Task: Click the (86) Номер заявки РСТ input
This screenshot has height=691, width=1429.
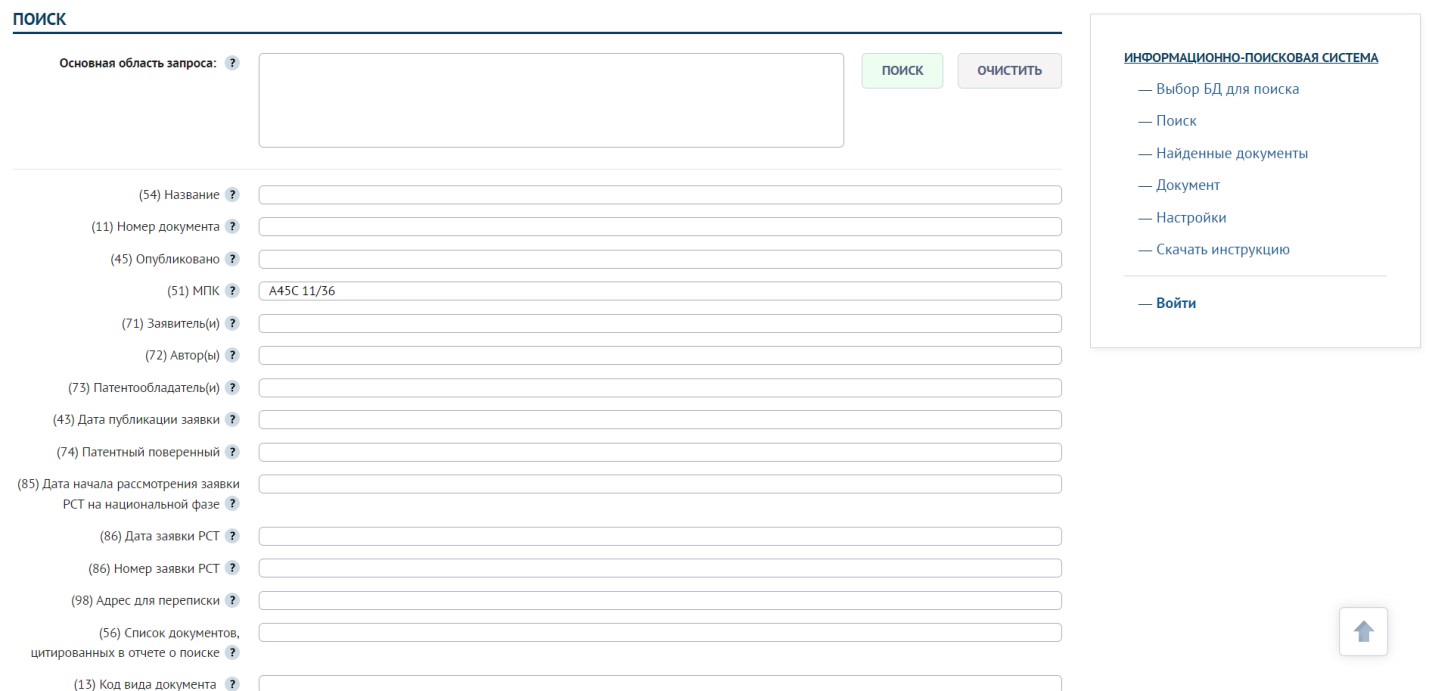Action: (x=660, y=568)
